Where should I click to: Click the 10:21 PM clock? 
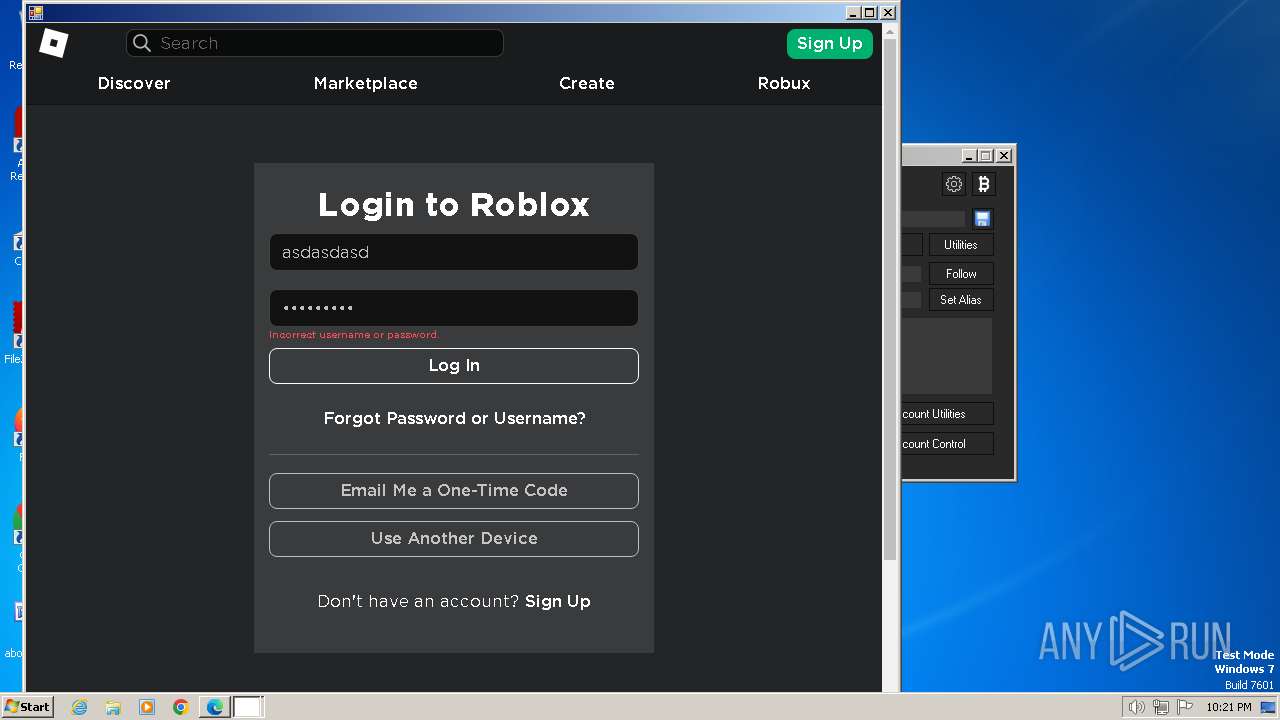(x=1229, y=707)
